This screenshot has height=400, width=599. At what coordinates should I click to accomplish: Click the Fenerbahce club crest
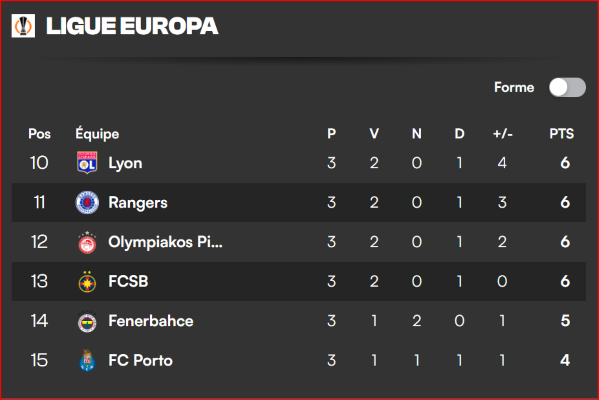(x=87, y=321)
